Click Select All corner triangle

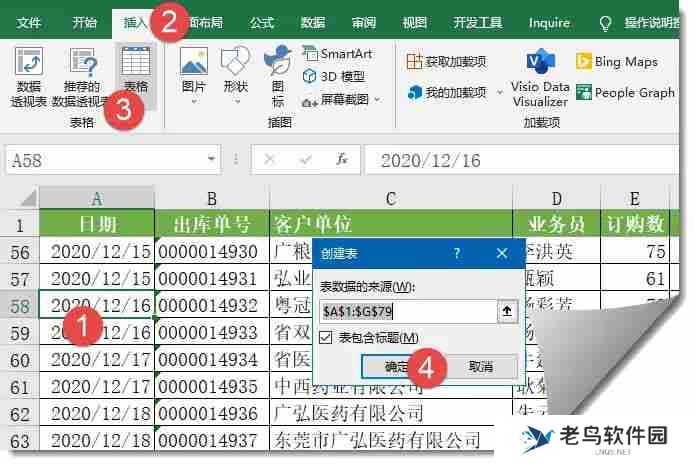point(27,197)
